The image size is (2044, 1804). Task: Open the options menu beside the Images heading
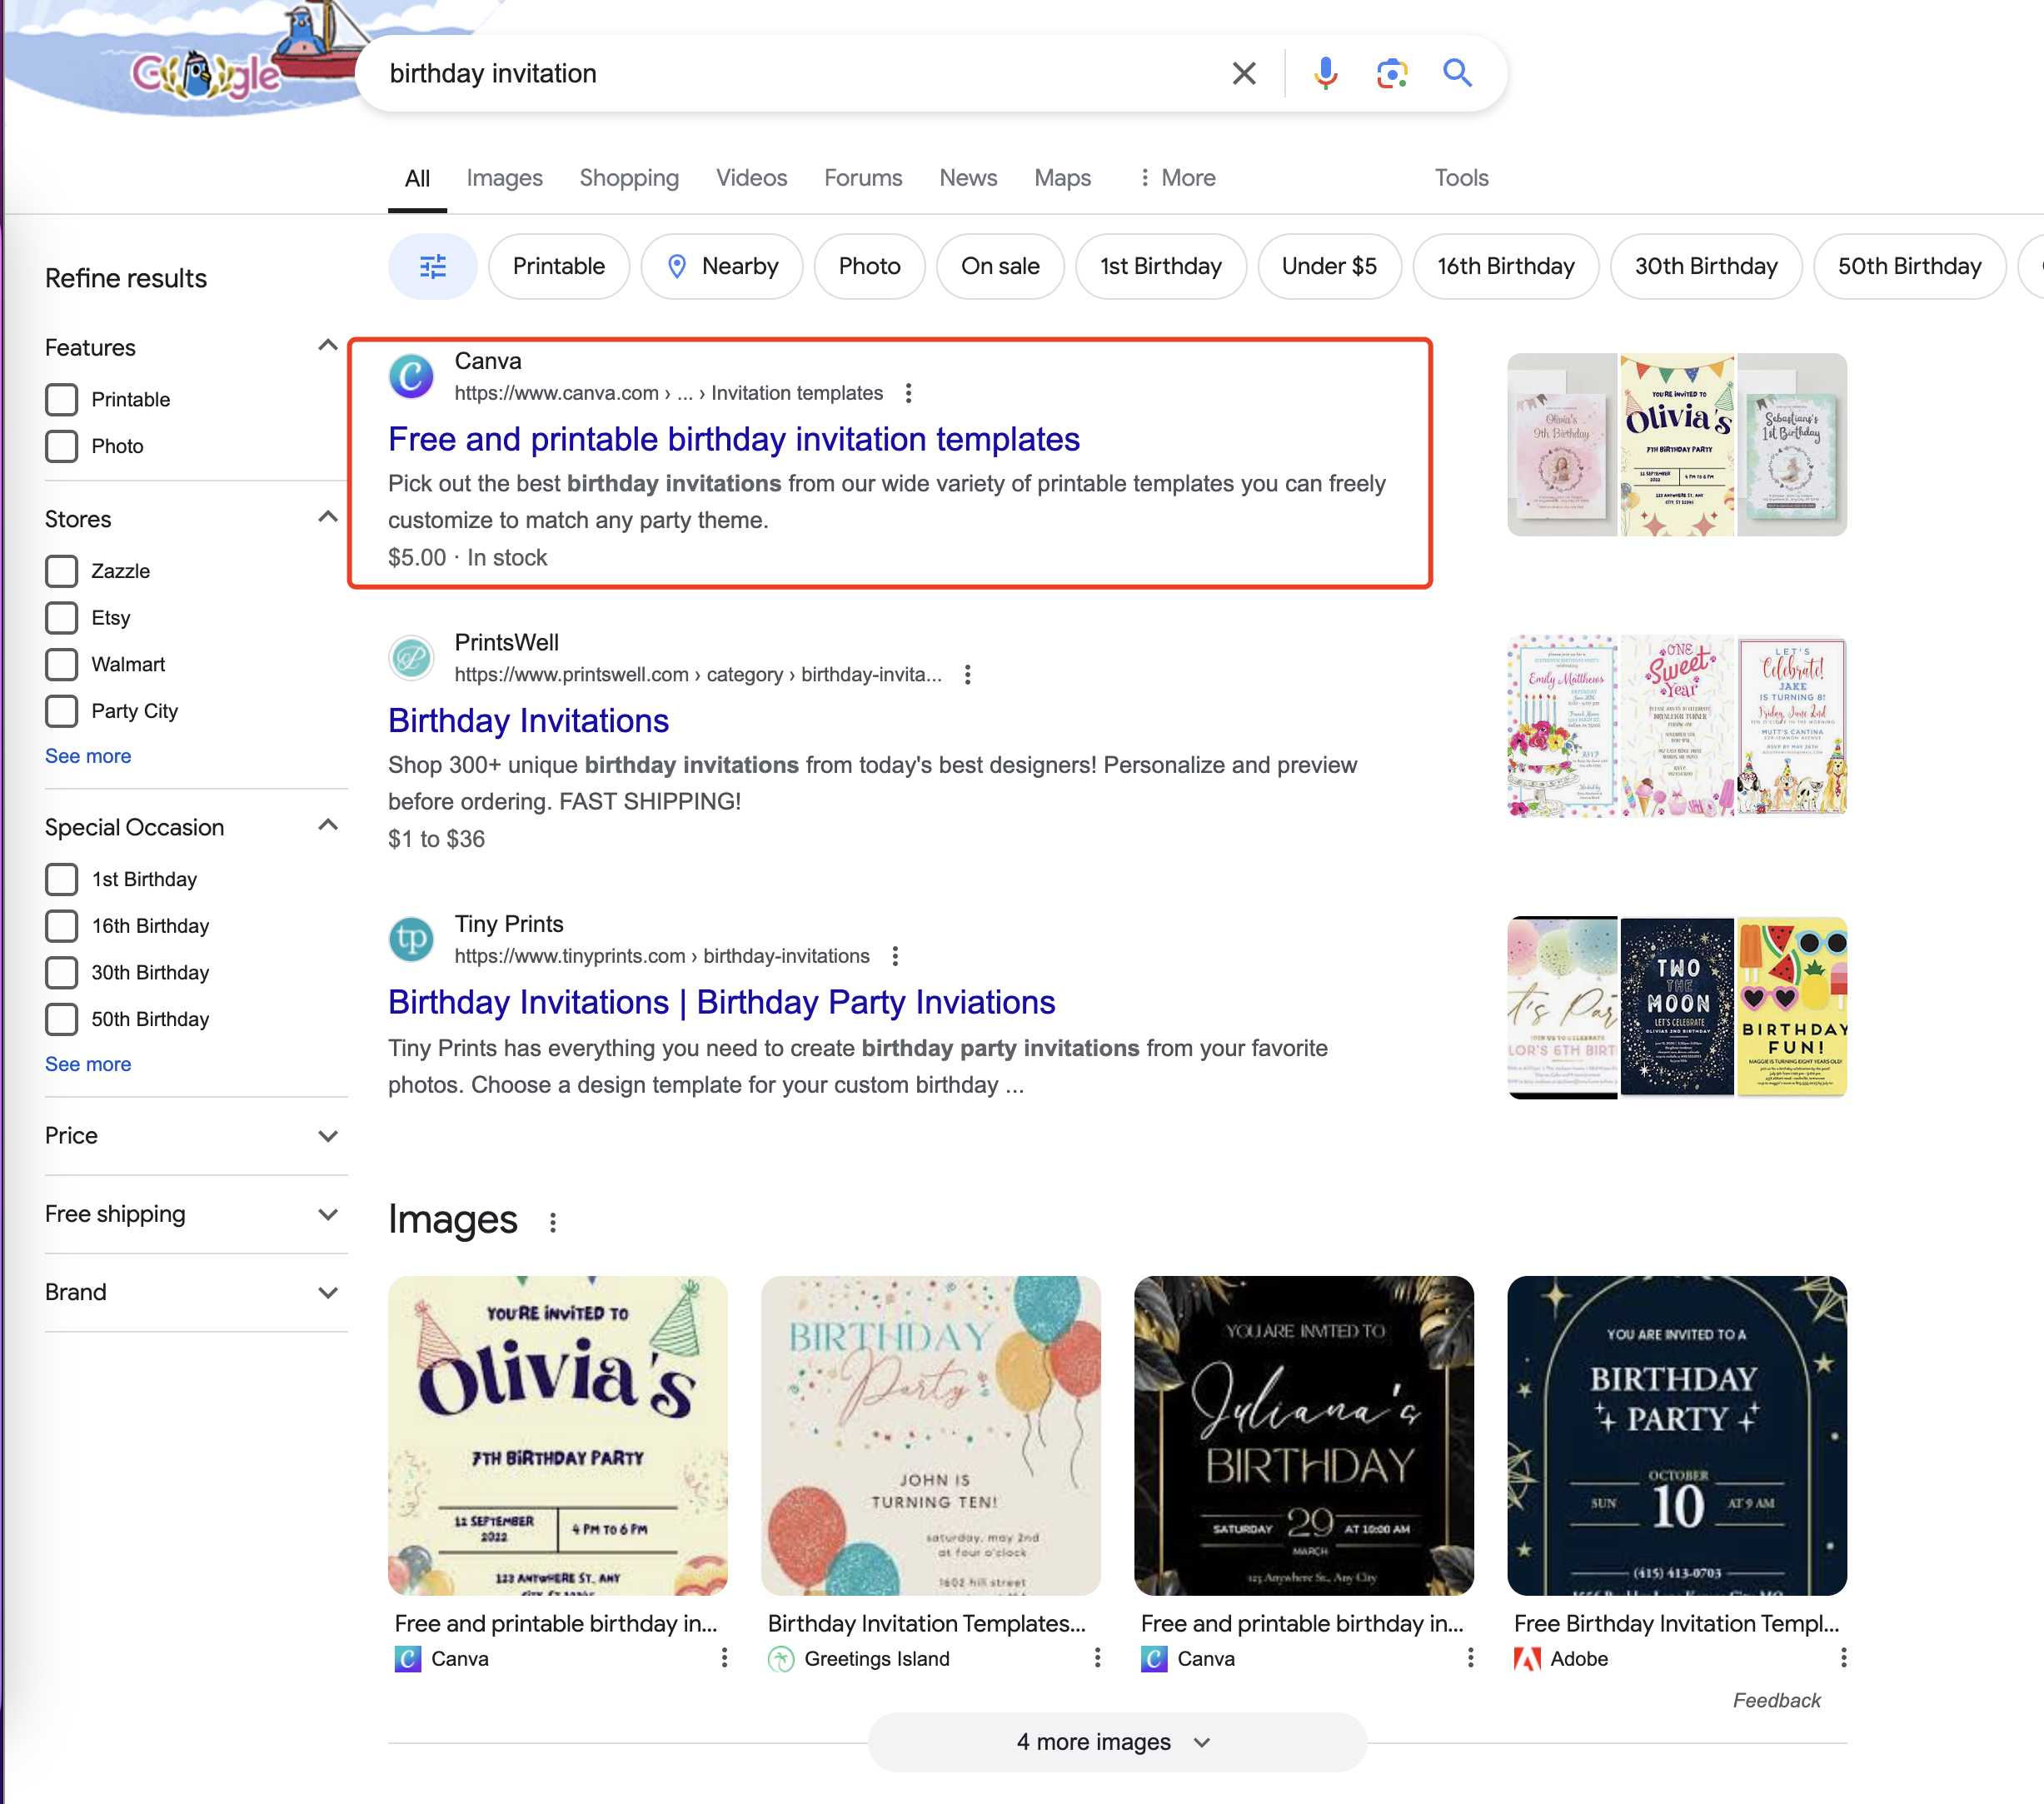point(553,1222)
